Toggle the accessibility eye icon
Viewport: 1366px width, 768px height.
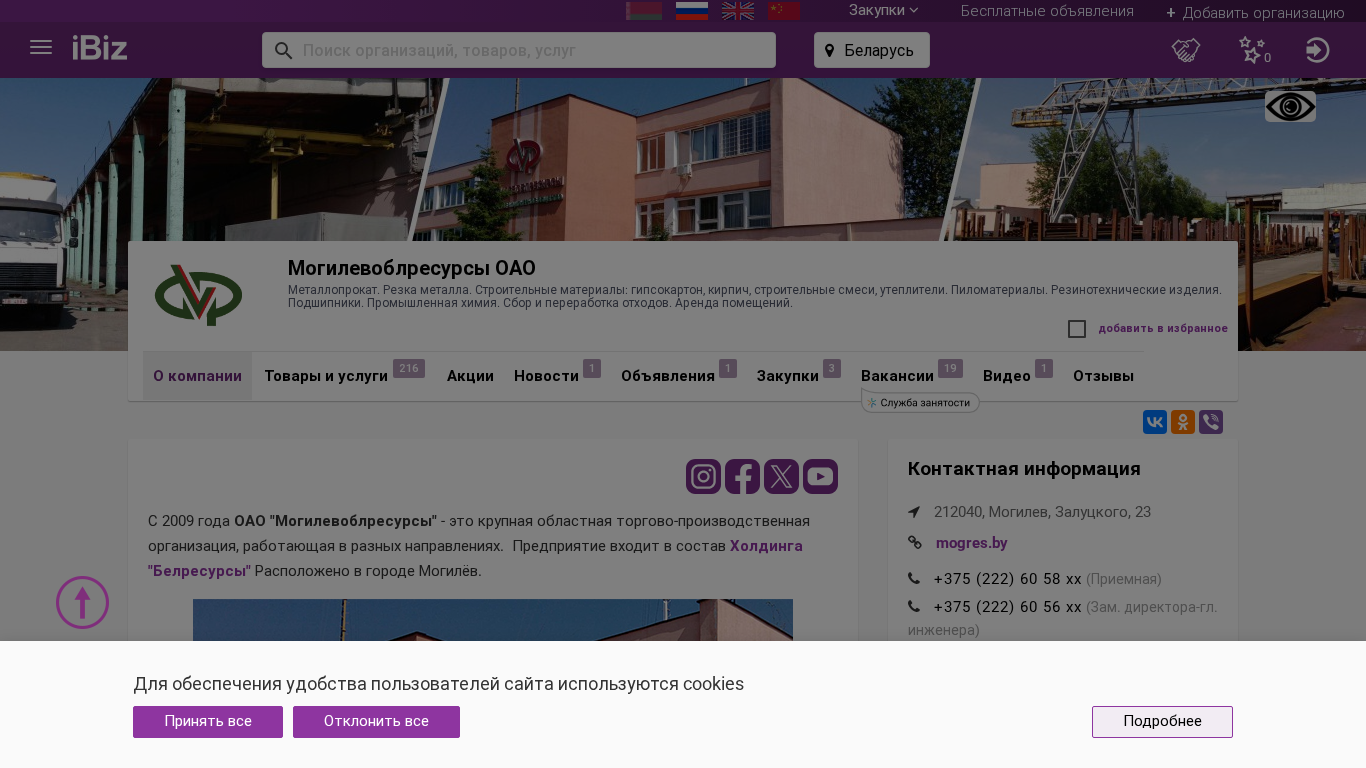1290,106
